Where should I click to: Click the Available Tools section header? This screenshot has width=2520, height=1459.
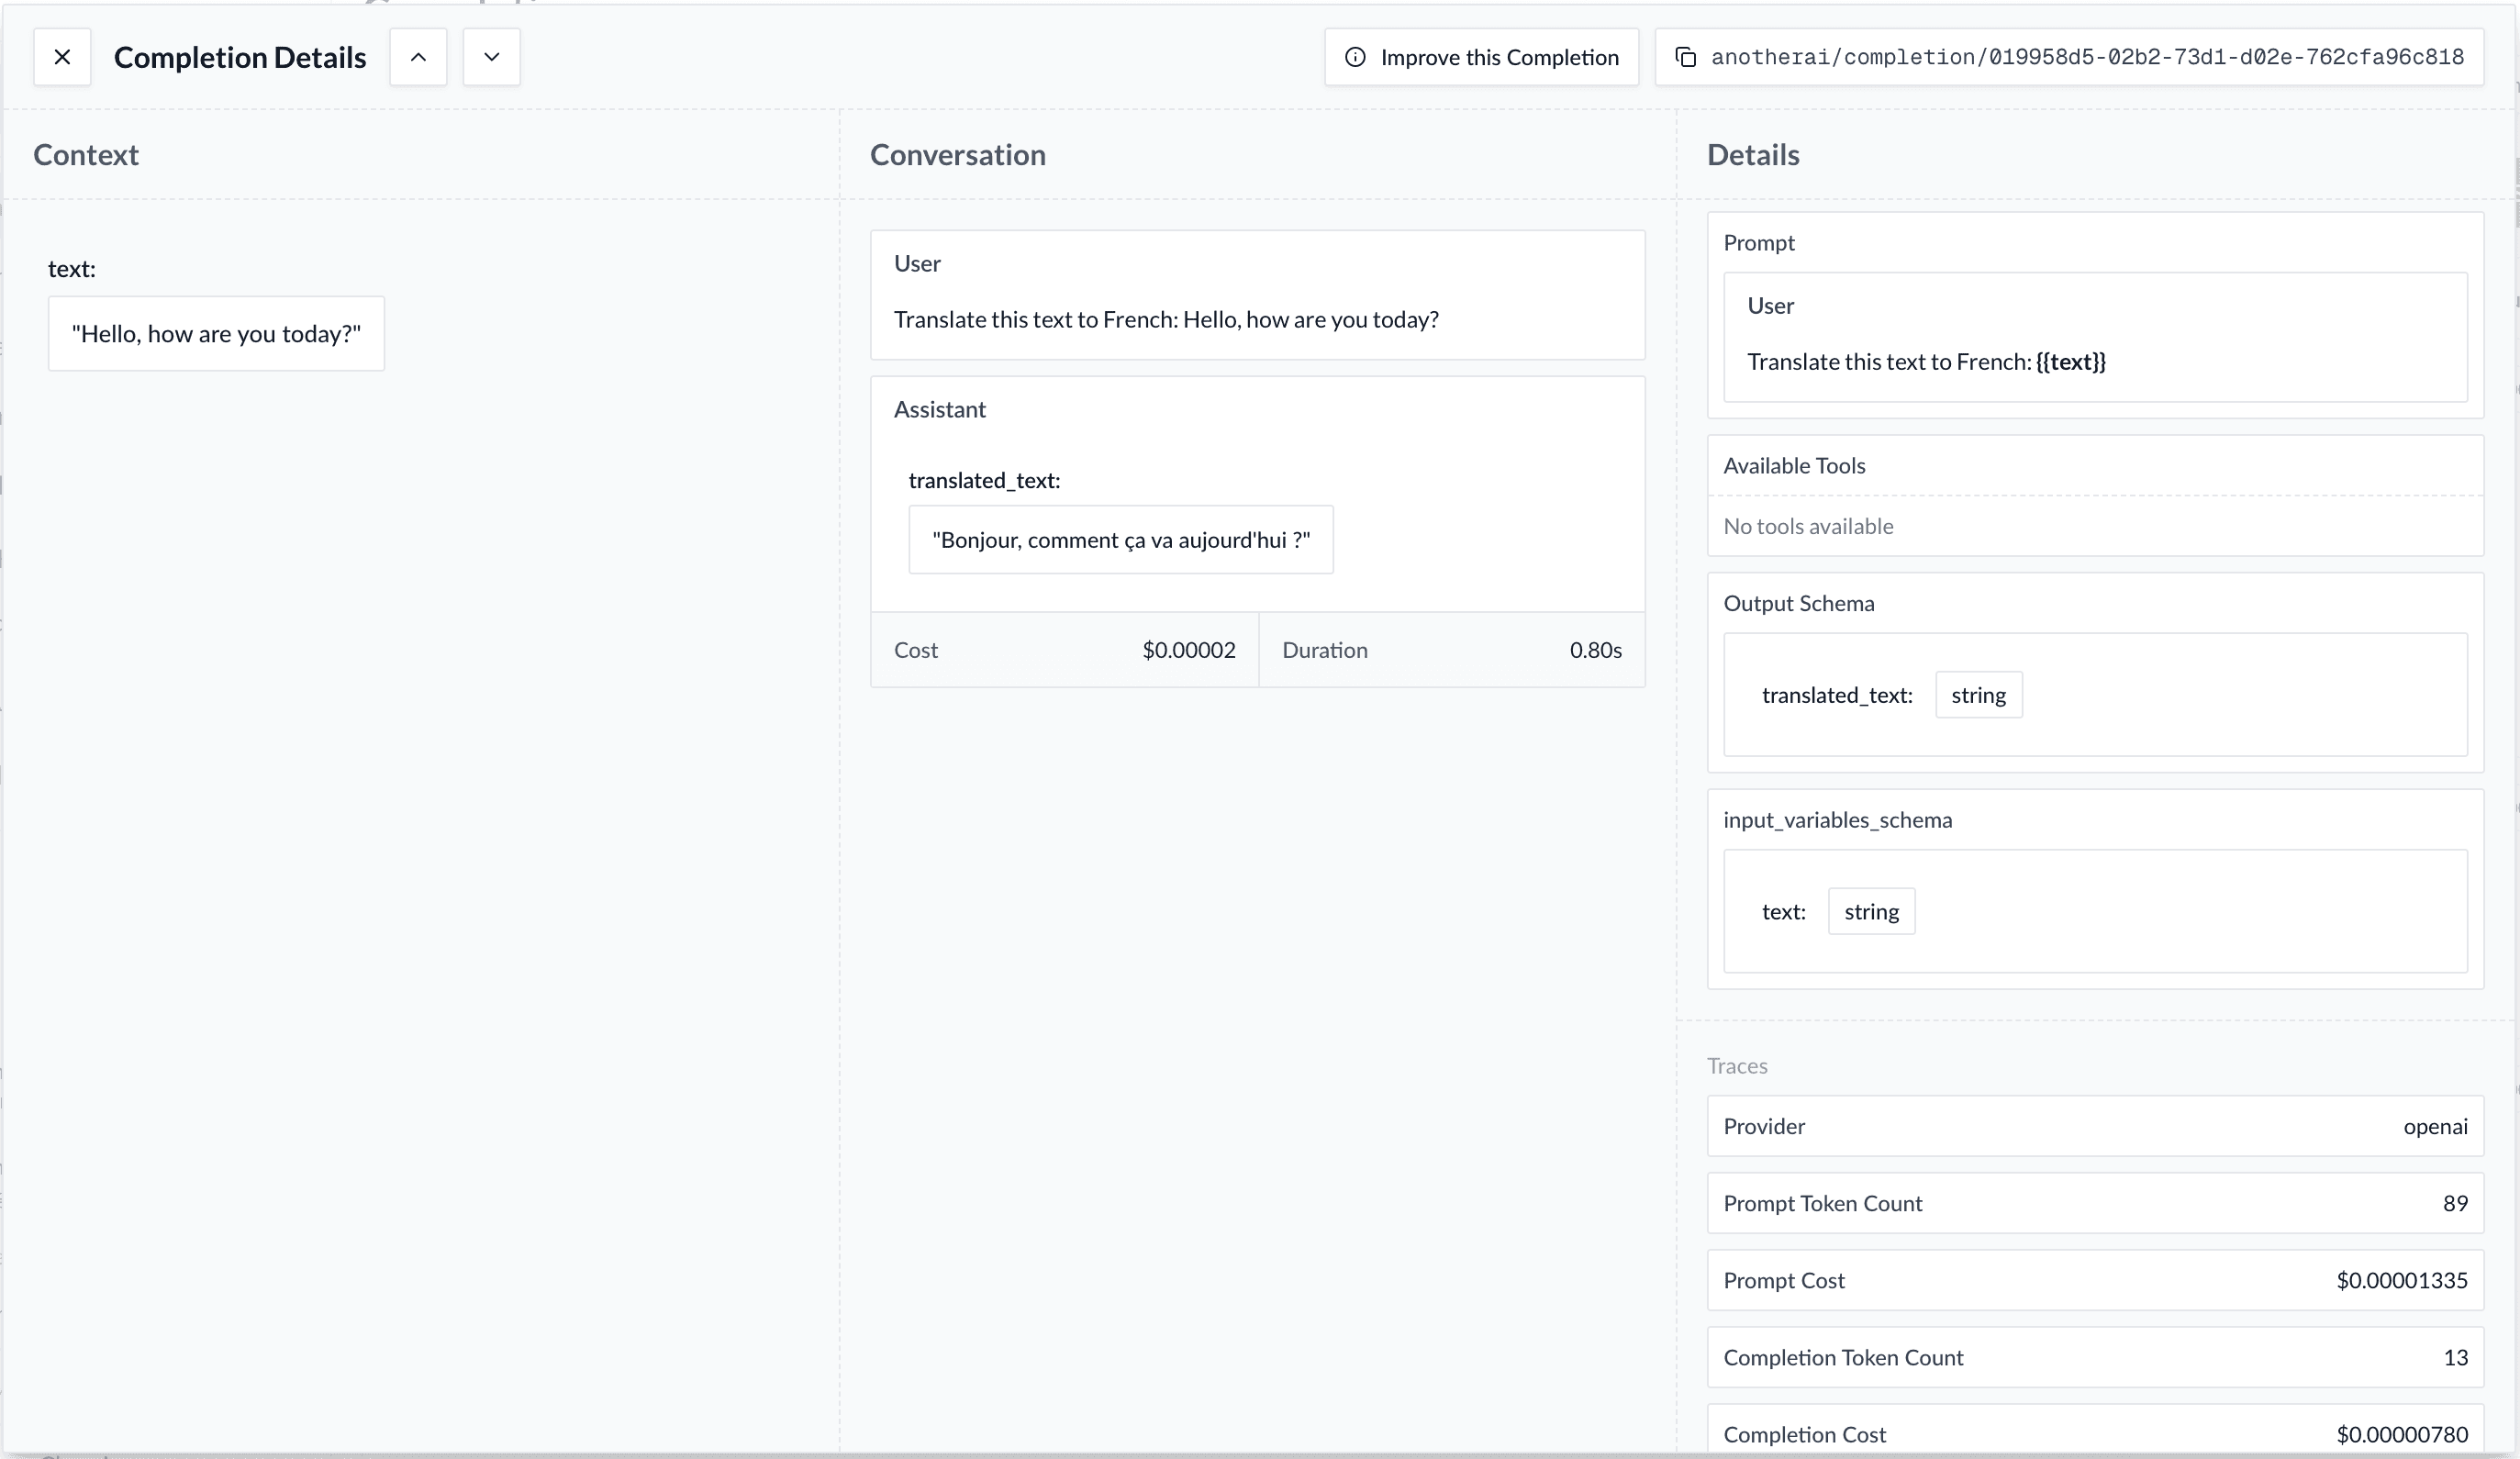tap(1794, 465)
